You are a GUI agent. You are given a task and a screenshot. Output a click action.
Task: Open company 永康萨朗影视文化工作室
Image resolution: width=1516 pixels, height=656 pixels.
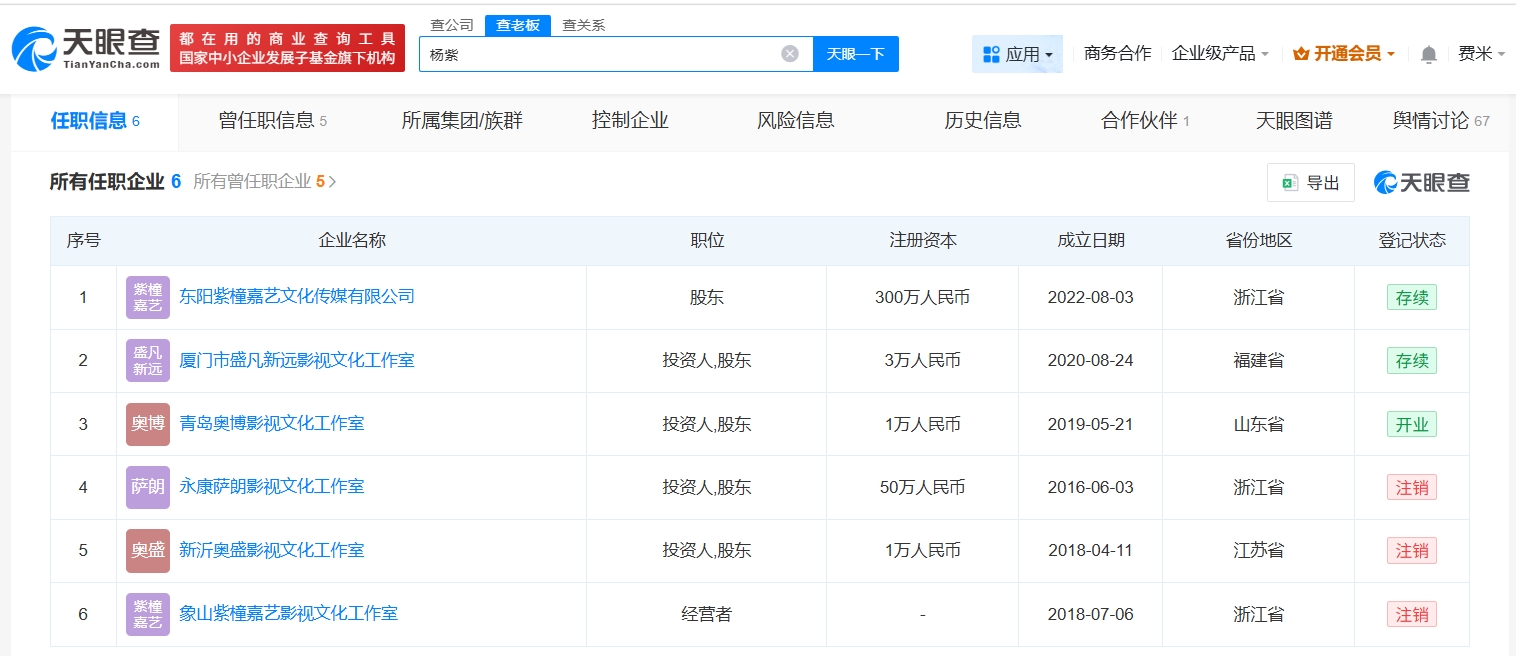tap(272, 487)
